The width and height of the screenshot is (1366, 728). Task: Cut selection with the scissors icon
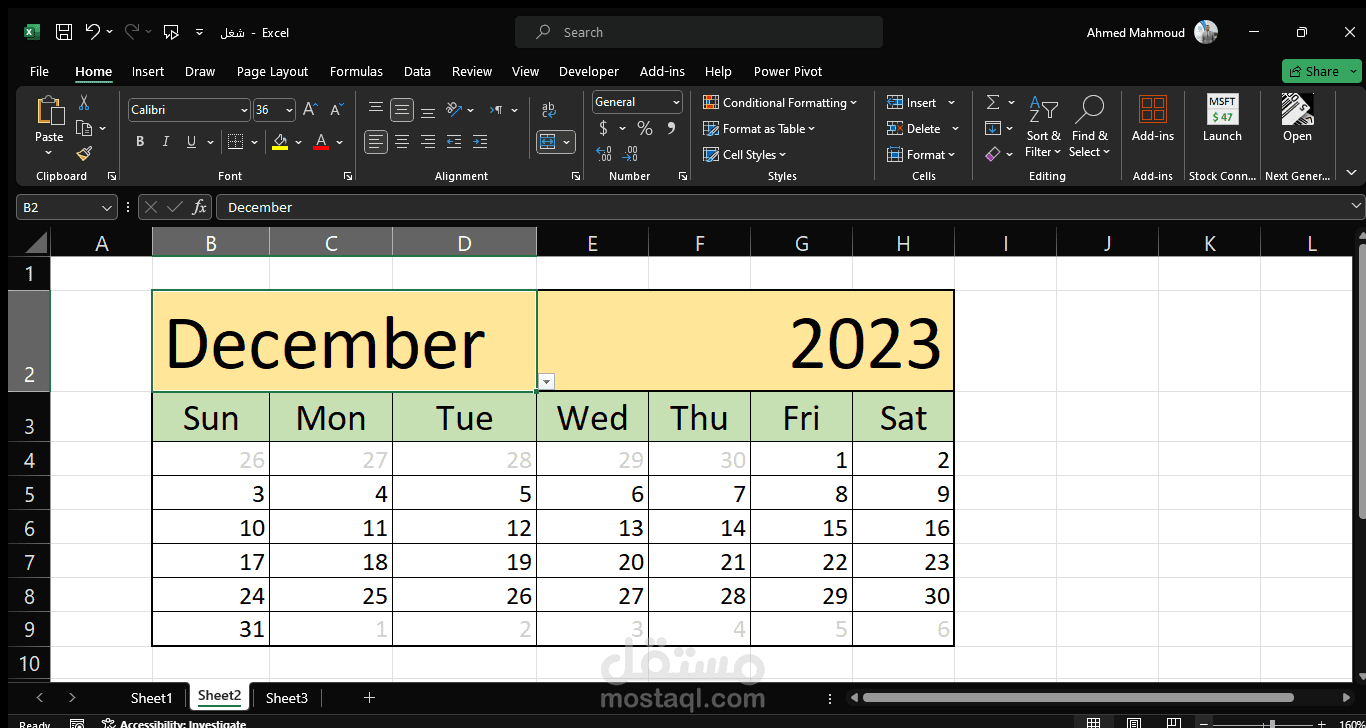pyautogui.click(x=84, y=102)
